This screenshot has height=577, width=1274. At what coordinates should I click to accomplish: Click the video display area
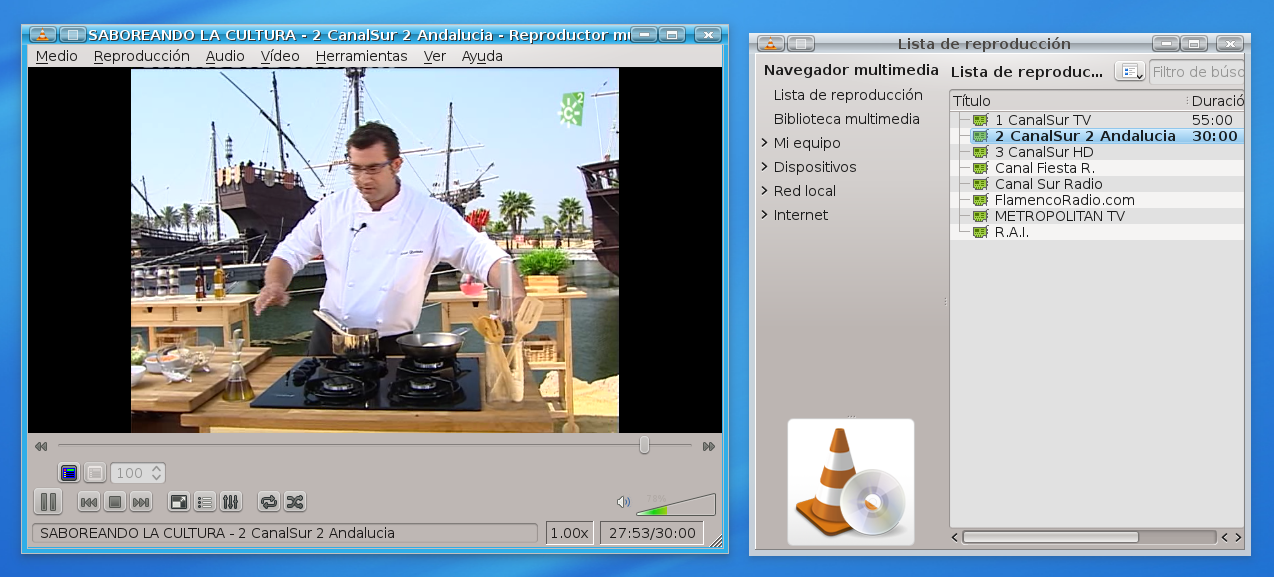375,250
